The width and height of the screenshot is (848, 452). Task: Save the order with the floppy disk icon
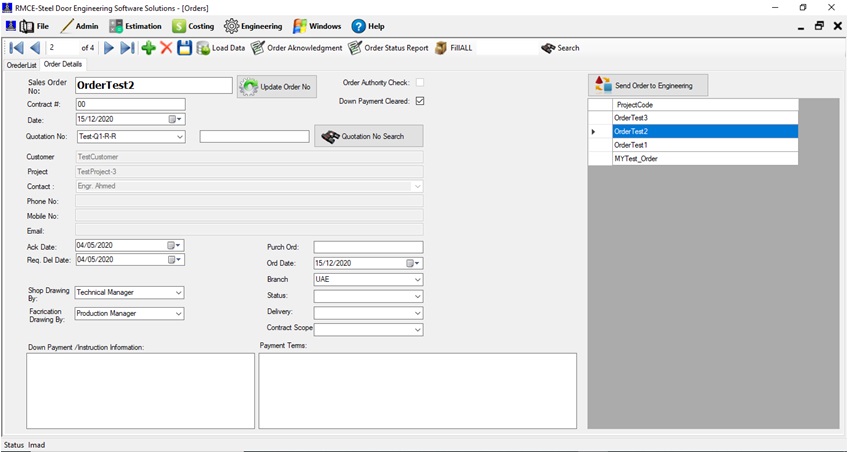tap(185, 48)
